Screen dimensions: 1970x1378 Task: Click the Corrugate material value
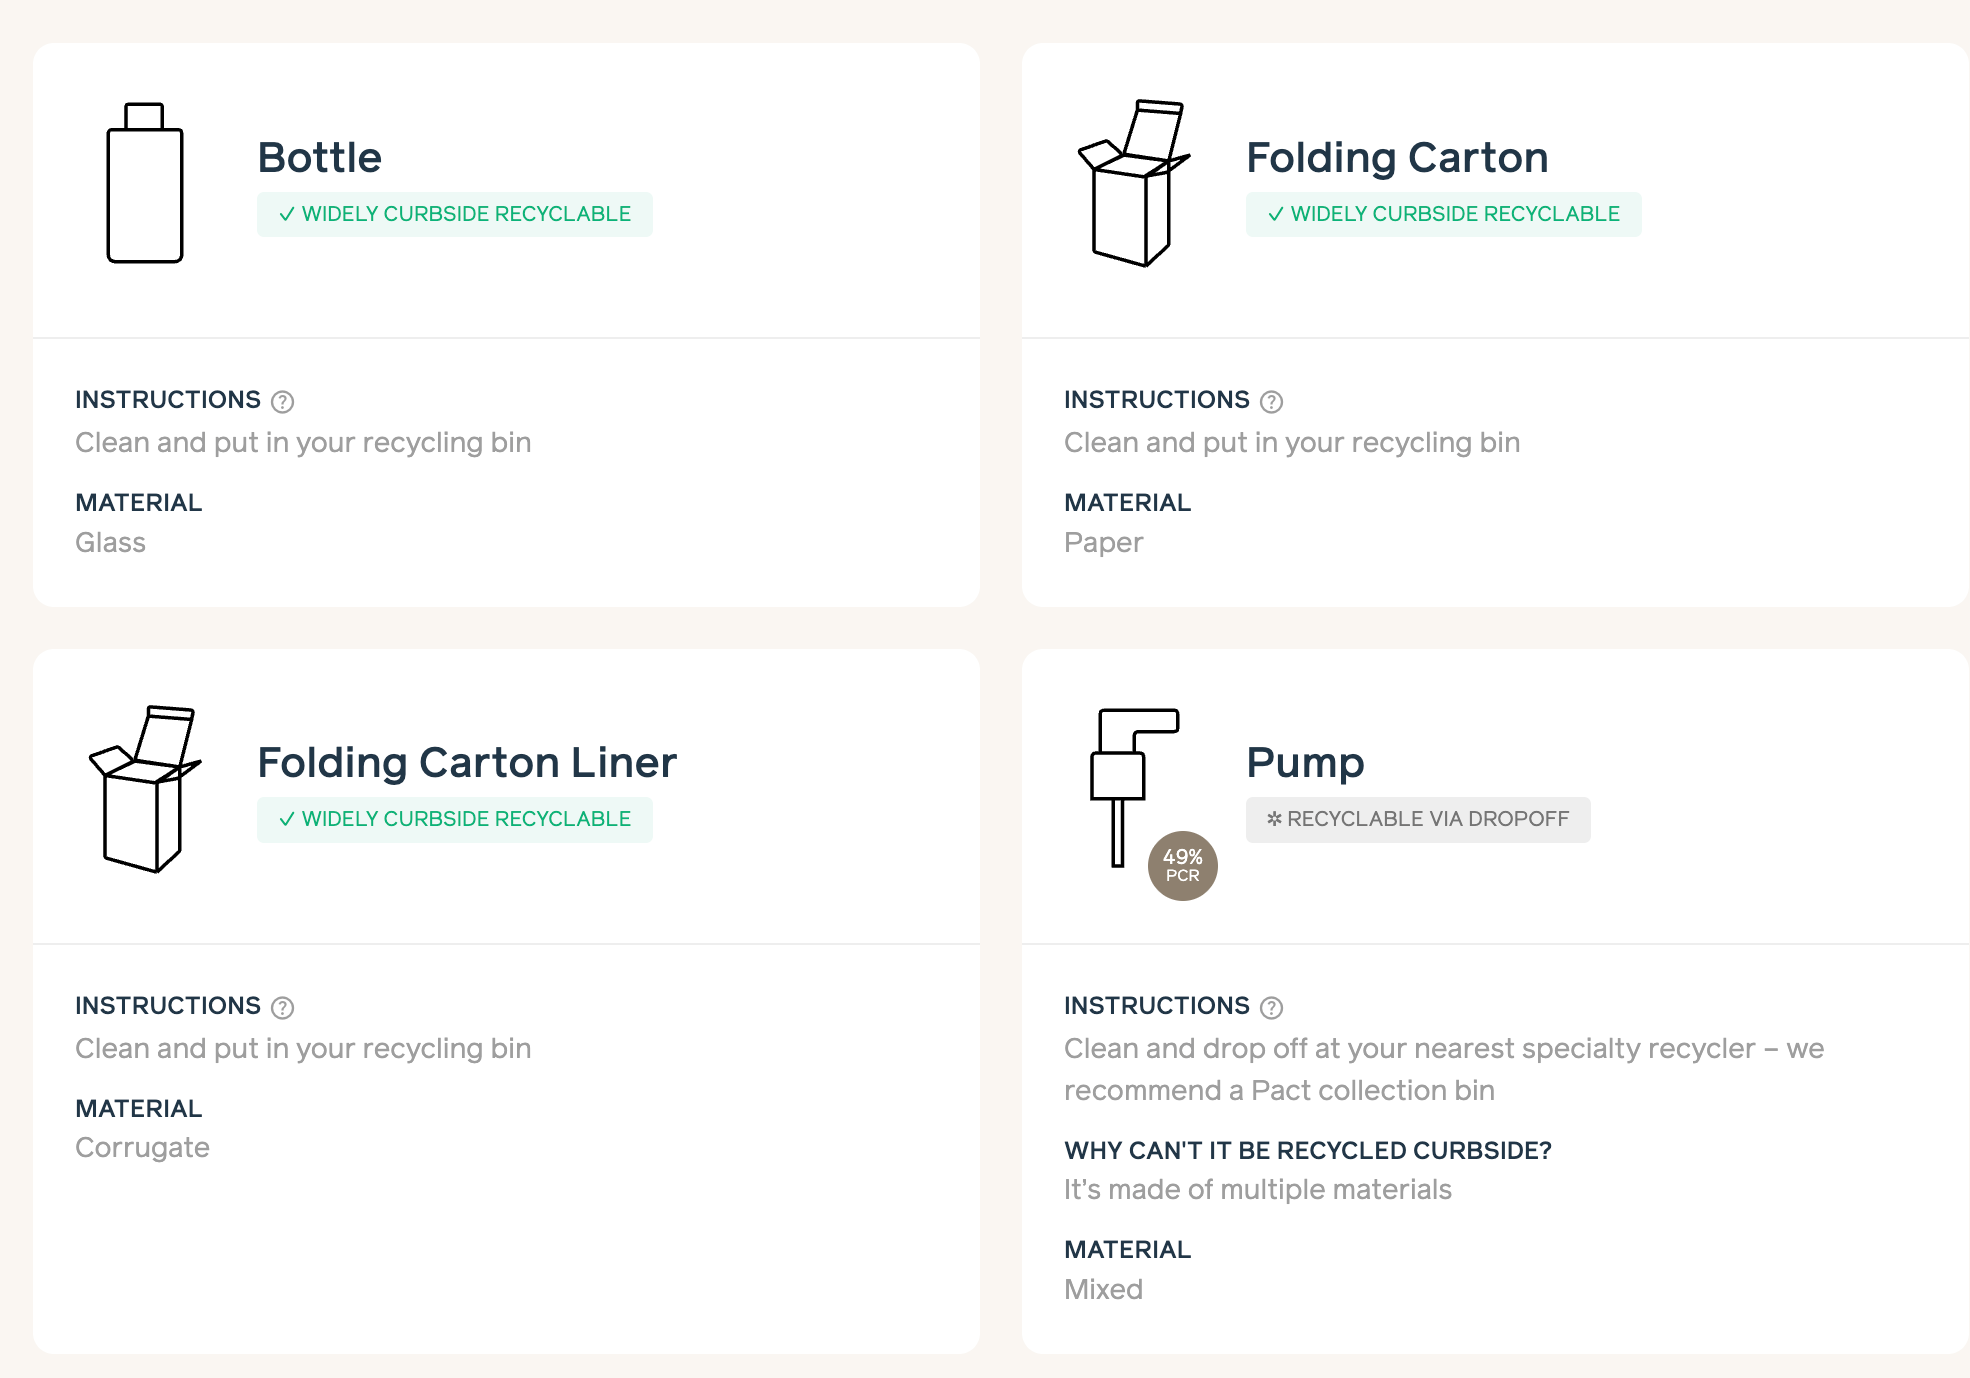click(x=142, y=1148)
